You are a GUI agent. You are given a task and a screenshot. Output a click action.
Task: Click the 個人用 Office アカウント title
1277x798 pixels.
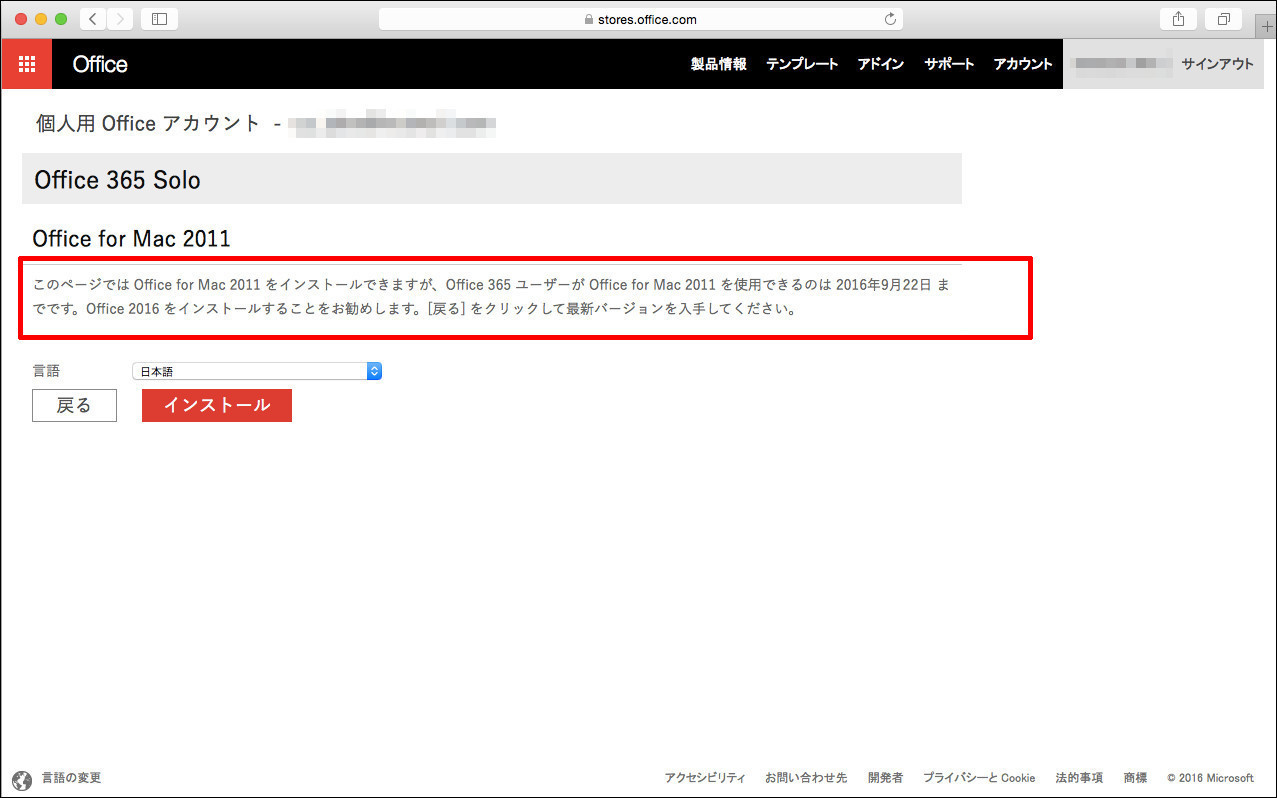pos(148,124)
